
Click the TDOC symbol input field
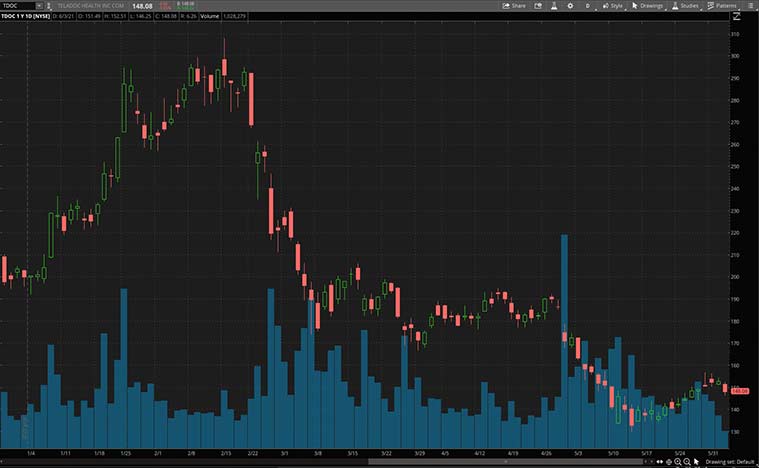[x=18, y=6]
